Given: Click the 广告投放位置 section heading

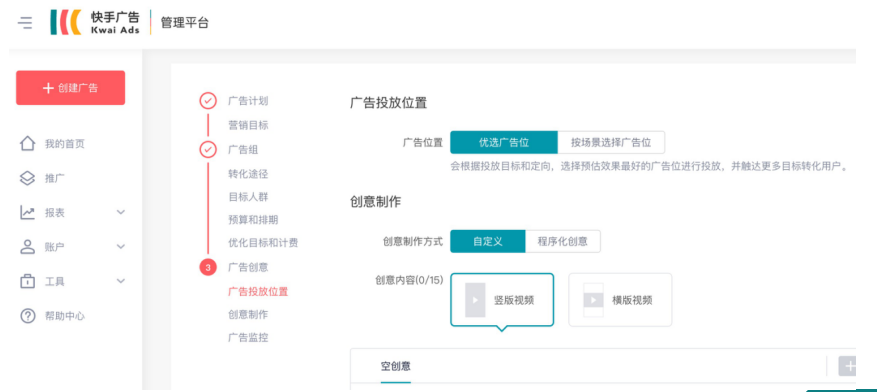Looking at the screenshot, I should [x=388, y=103].
